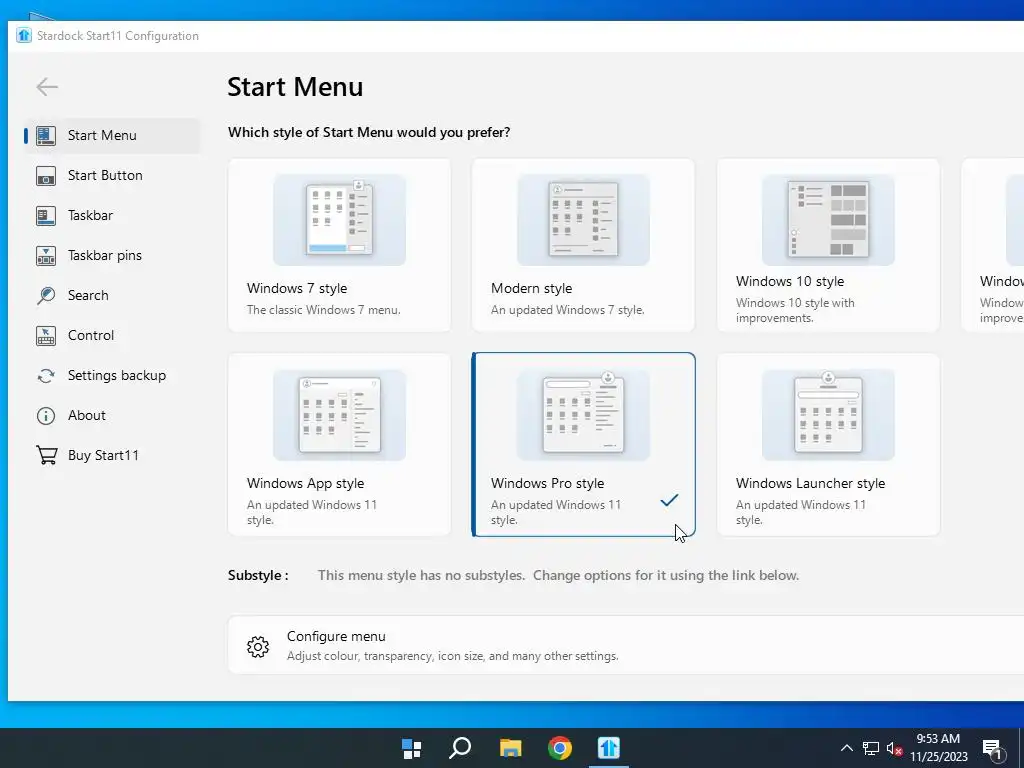The image size is (1024, 768).
Task: Click the Start Menu sidebar icon
Action: 46,135
